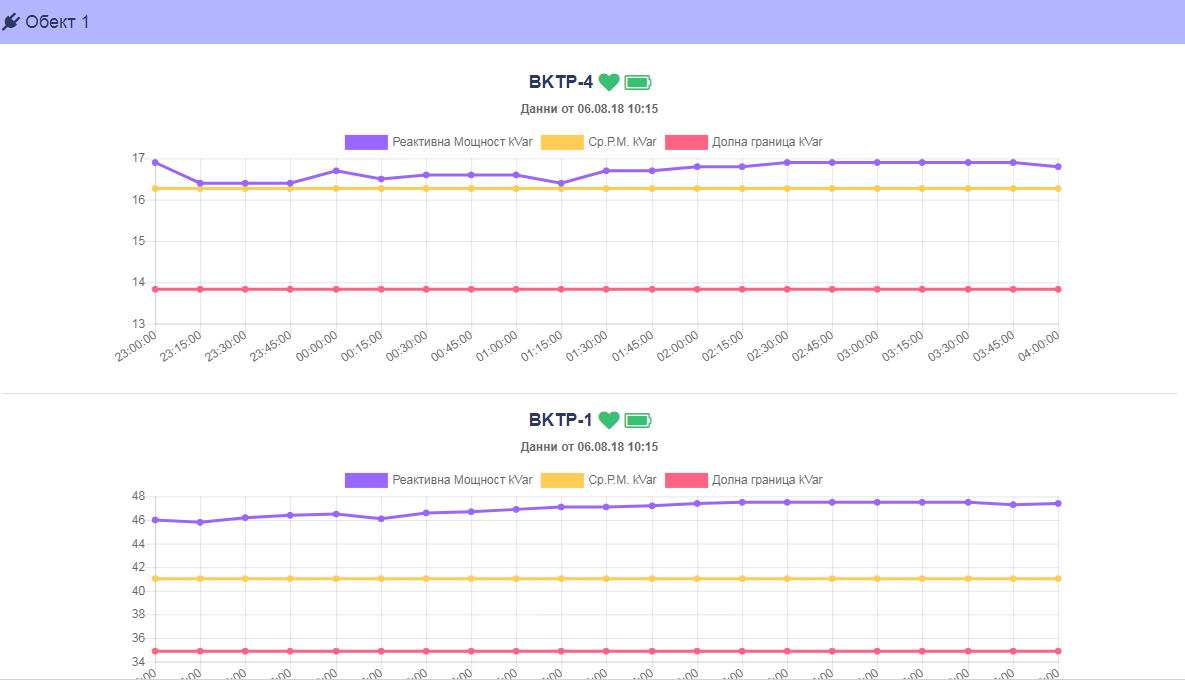Click 'Реактивна Мощност kVar' label in ВКТР-4 legend
Image resolution: width=1185 pixels, height=680 pixels.
463,142
